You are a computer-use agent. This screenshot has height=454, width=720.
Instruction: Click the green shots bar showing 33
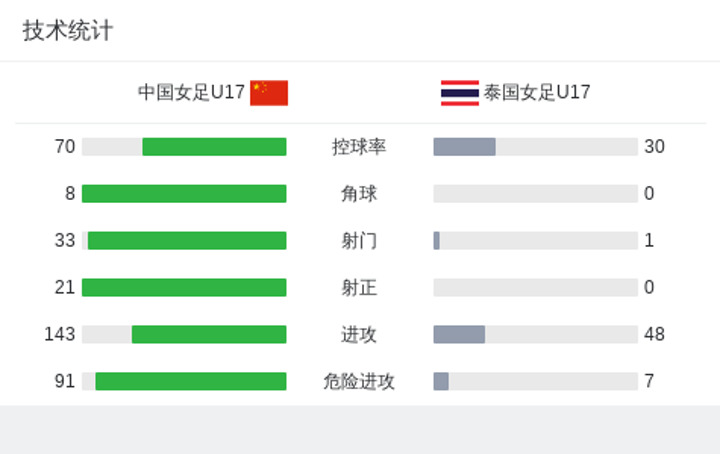coord(187,241)
